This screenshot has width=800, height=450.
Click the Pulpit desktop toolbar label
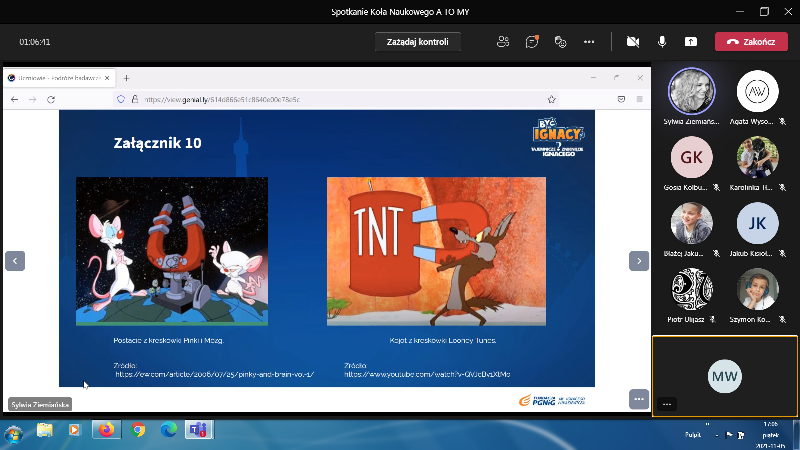pyautogui.click(x=692, y=435)
